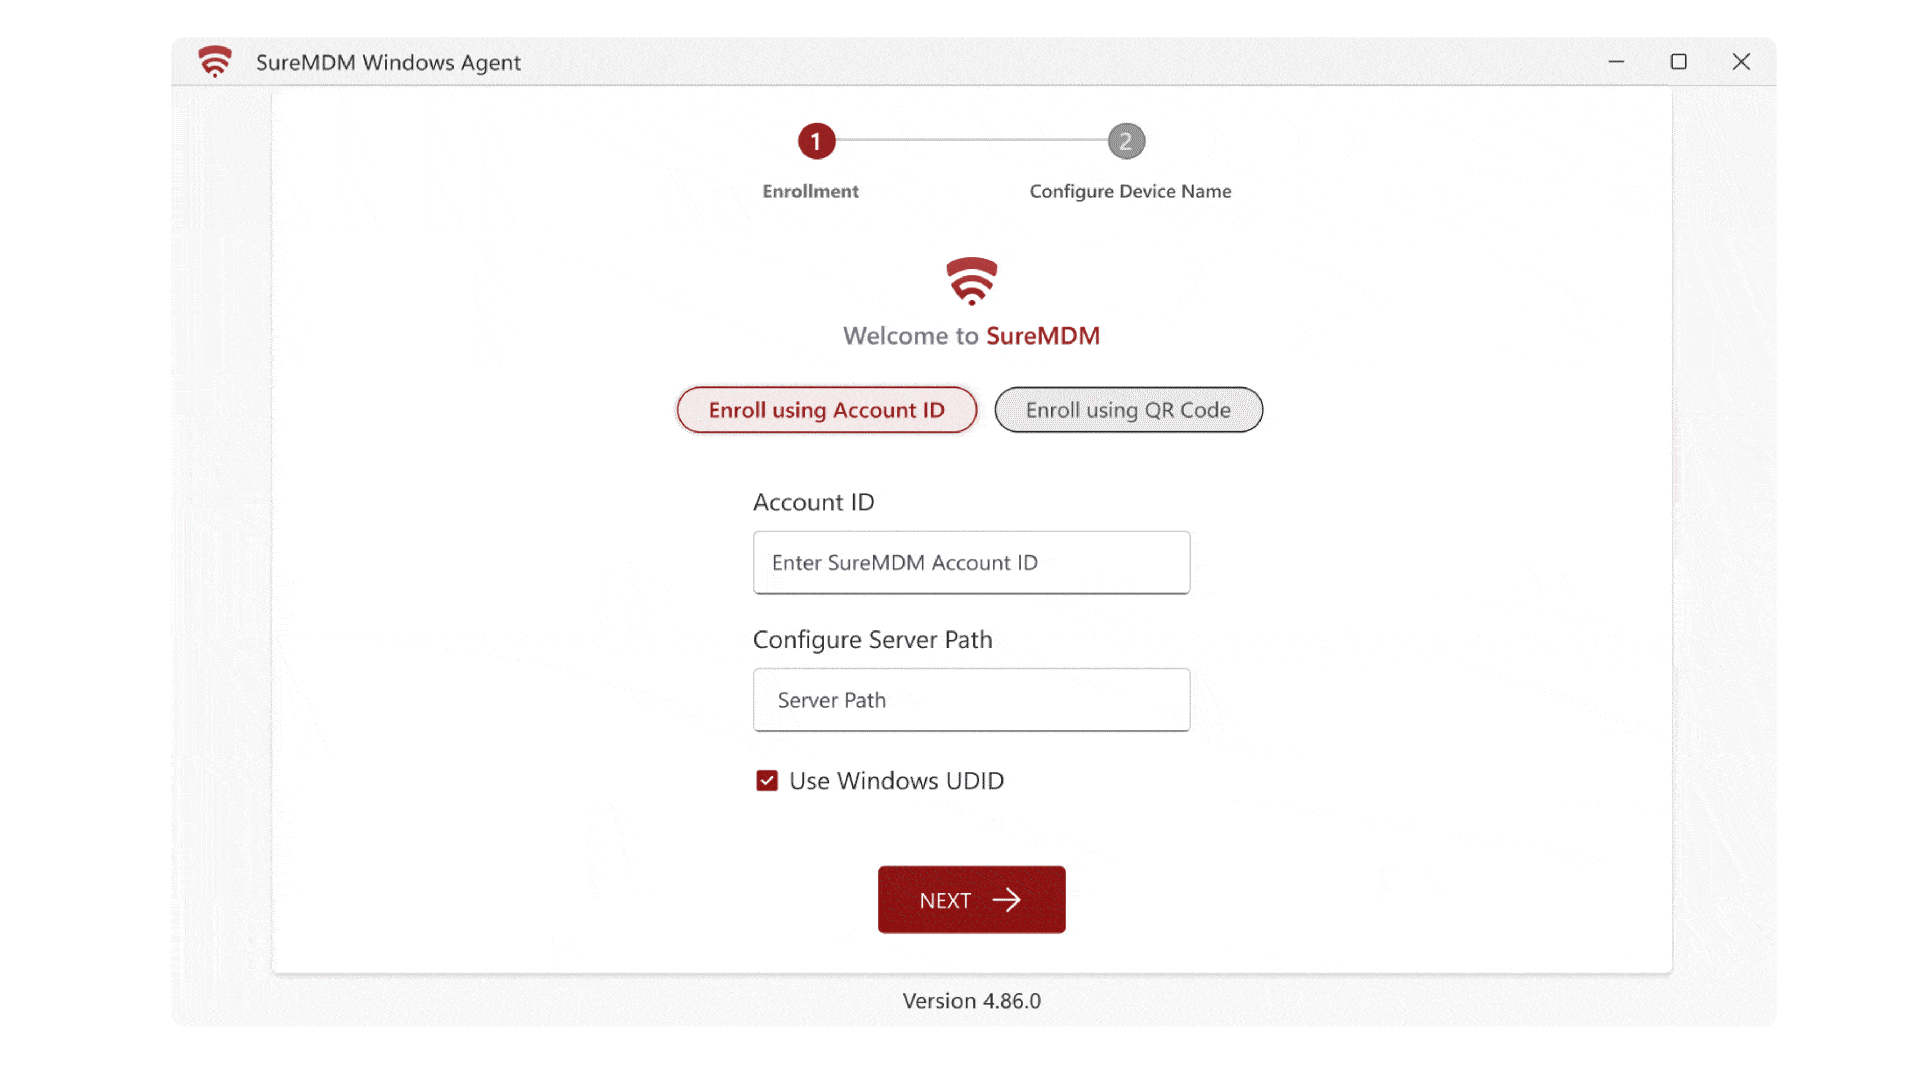Click the Welcome to SureMDM heading
Viewport: 1920px width, 1080px height.
pyautogui.click(x=971, y=336)
